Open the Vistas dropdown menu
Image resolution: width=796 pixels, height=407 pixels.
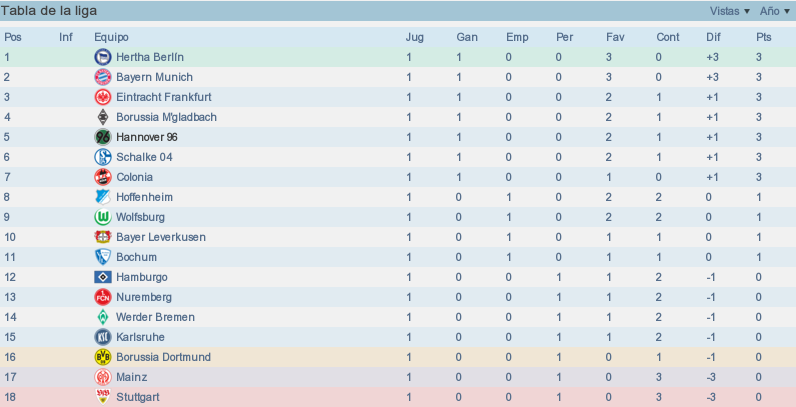(729, 11)
